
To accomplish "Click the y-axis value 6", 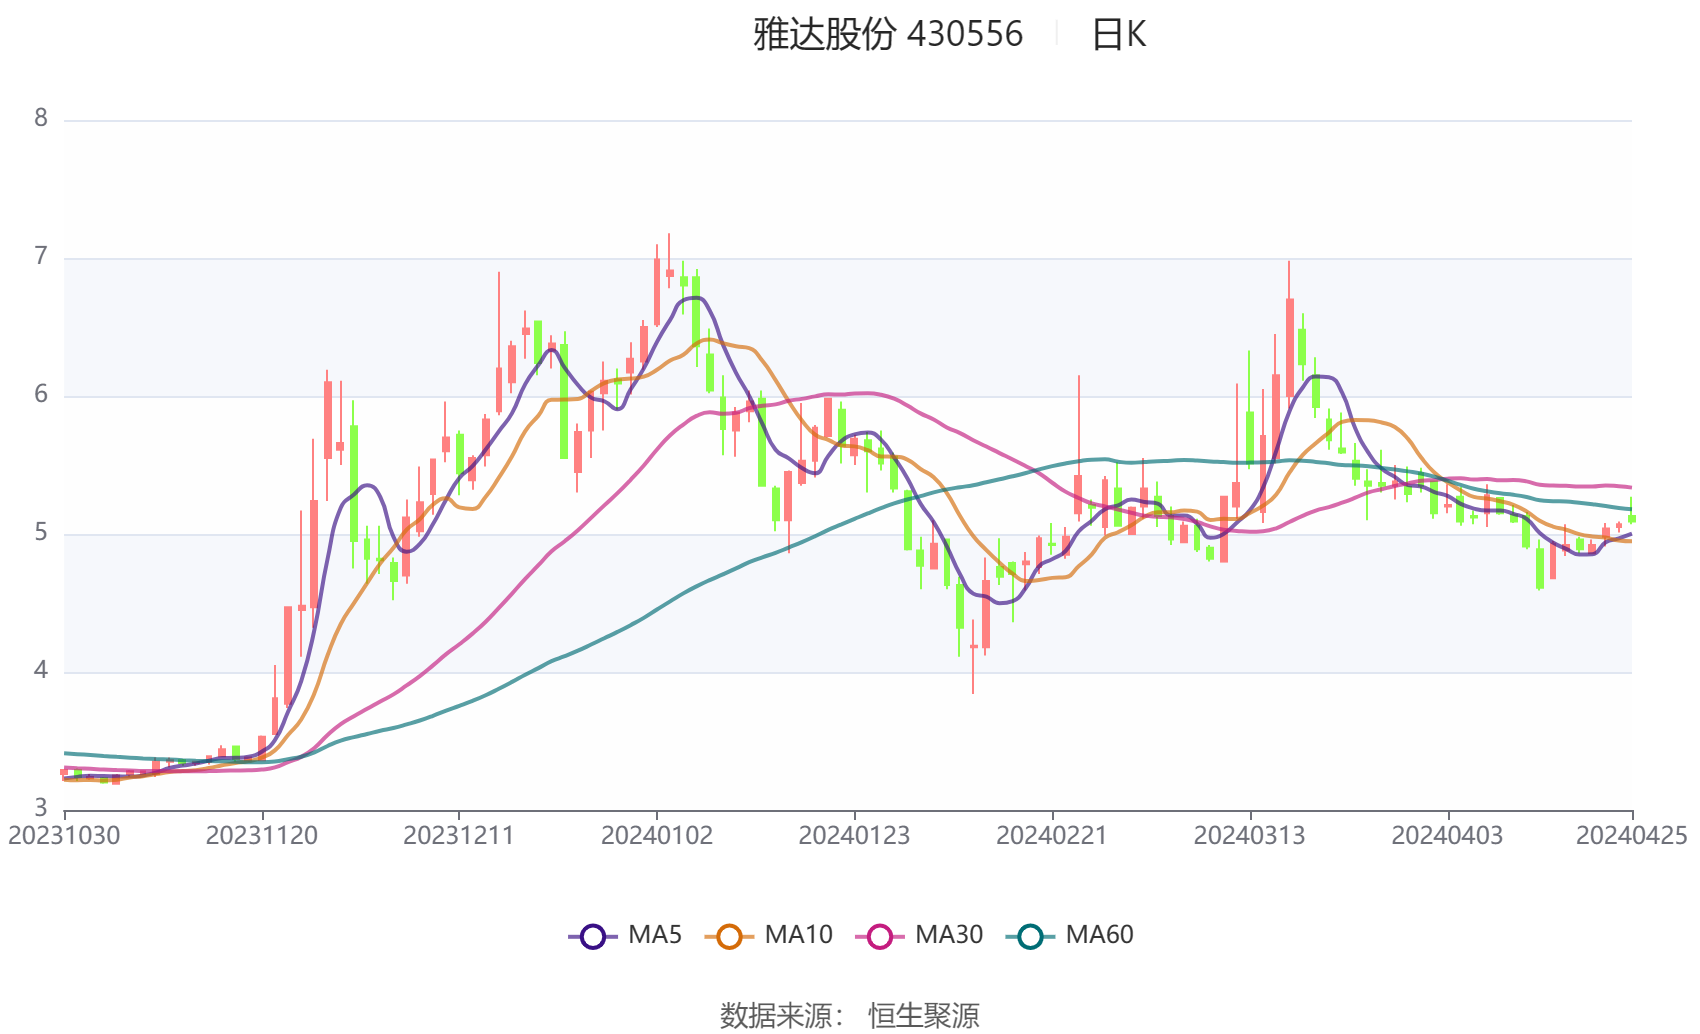I will tap(40, 395).
